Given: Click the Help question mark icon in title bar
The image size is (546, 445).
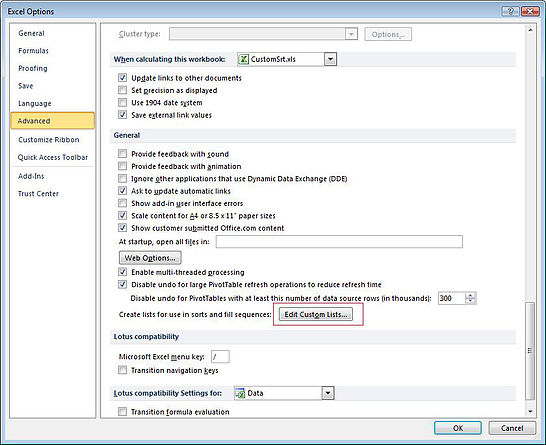Looking at the screenshot, I should [510, 11].
